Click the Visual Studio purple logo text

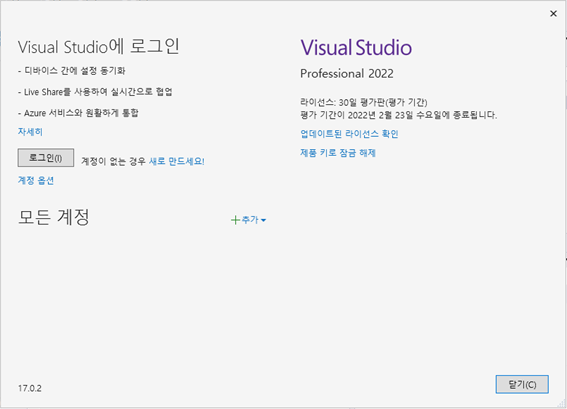coord(356,47)
